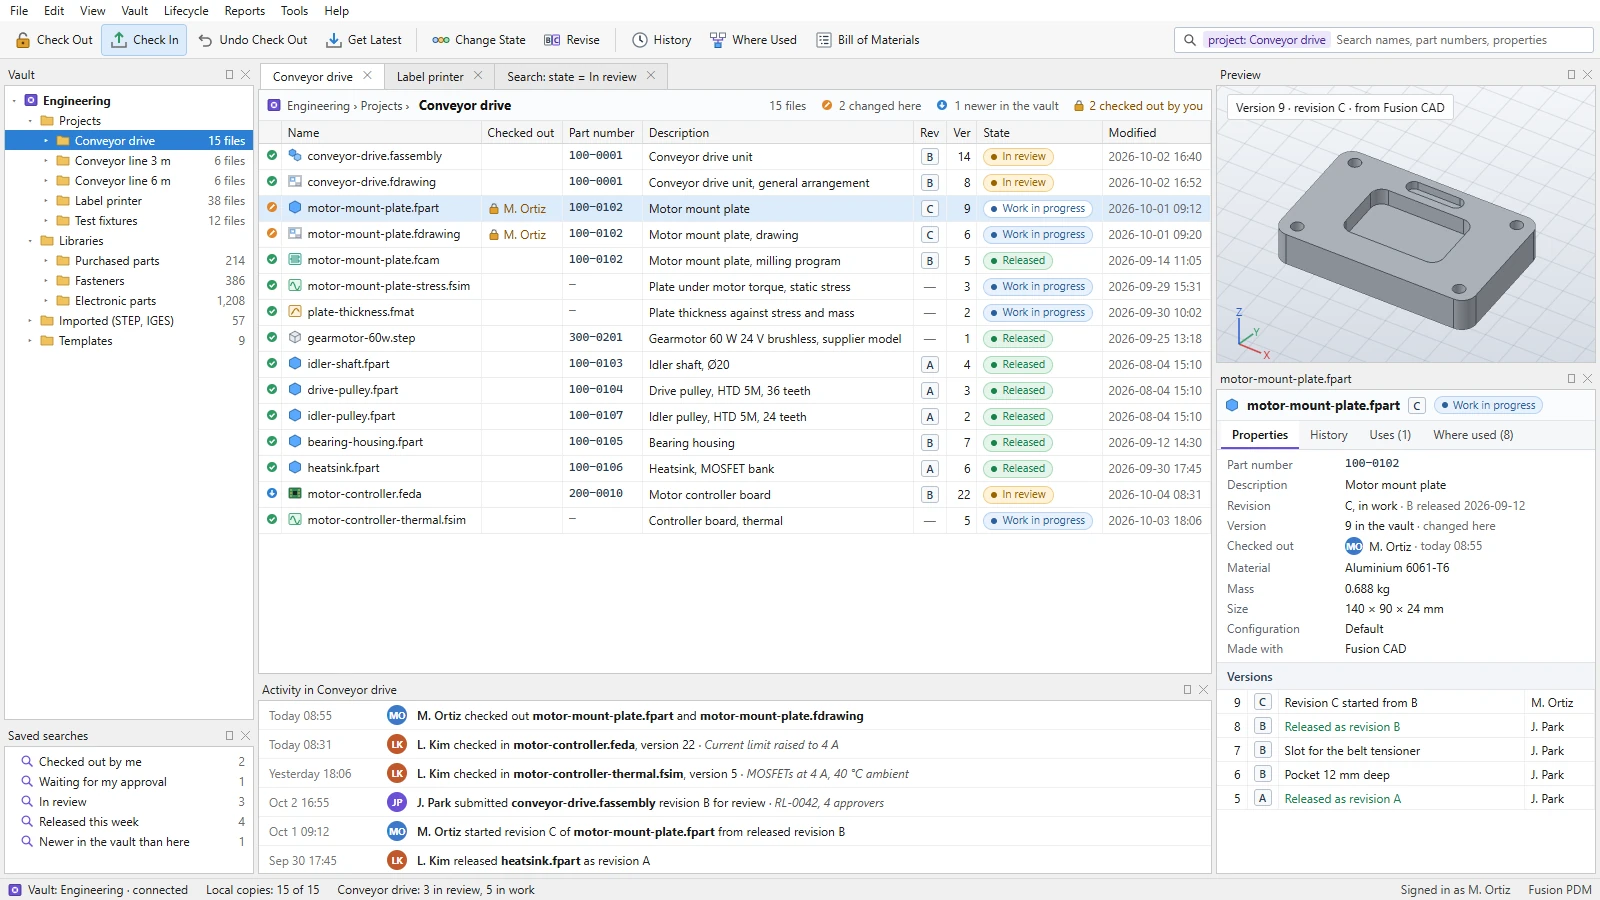This screenshot has height=900, width=1600.
Task: Open Change State from the toolbar
Action: [x=479, y=40]
